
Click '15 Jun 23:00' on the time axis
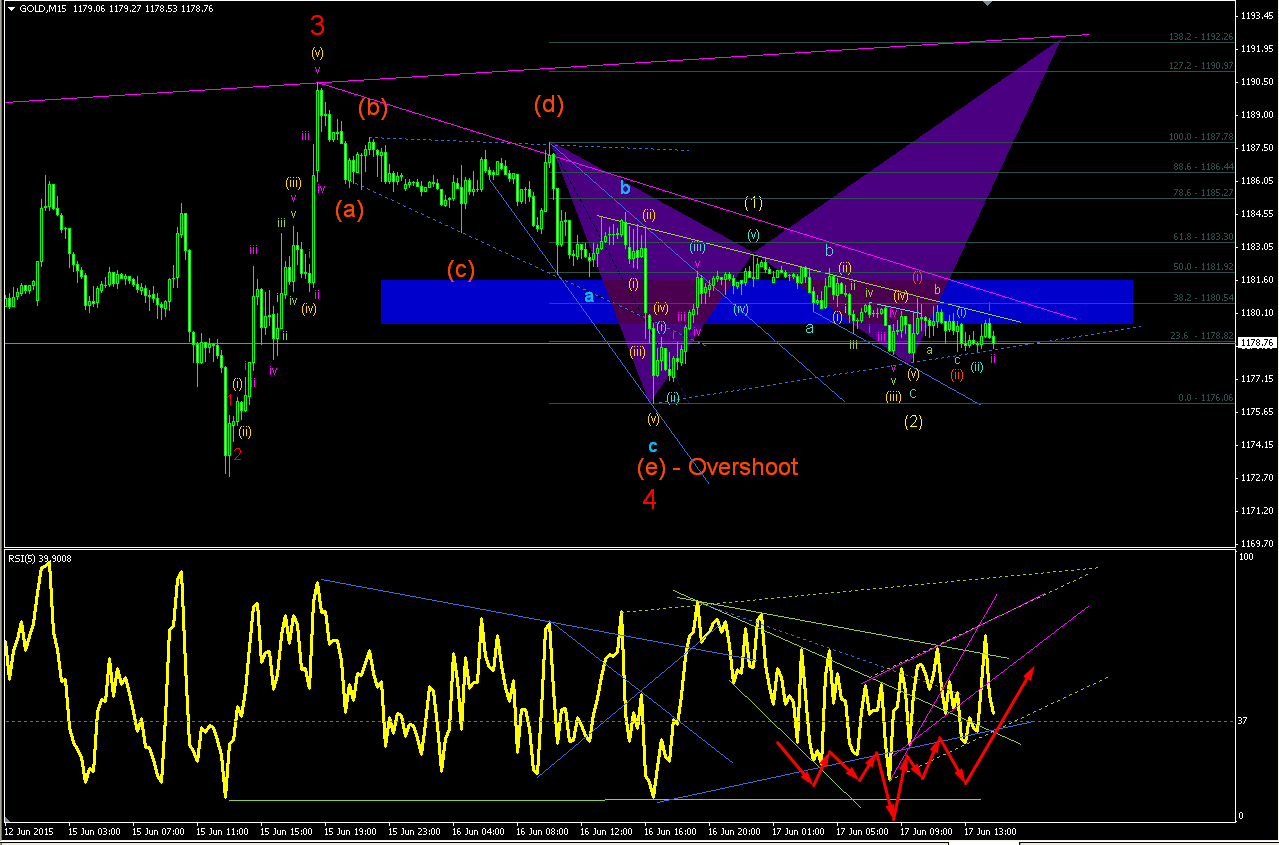coord(414,831)
